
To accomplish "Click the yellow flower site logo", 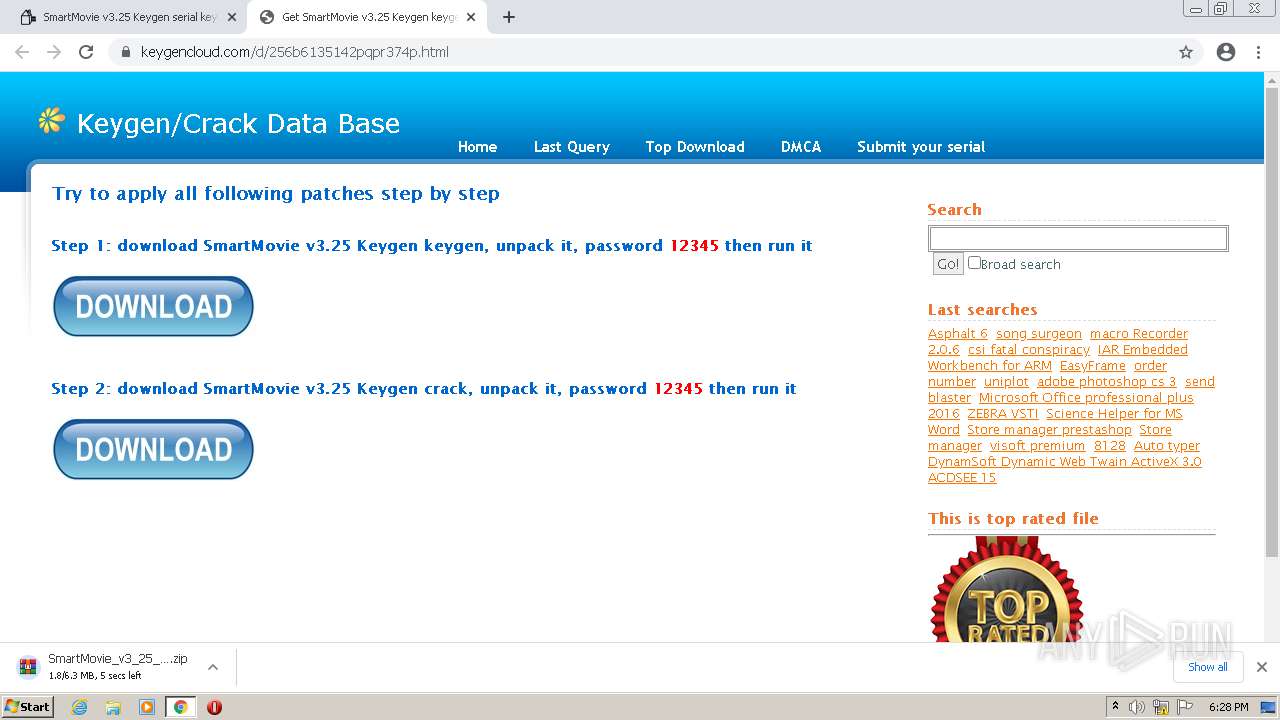I will [x=51, y=121].
